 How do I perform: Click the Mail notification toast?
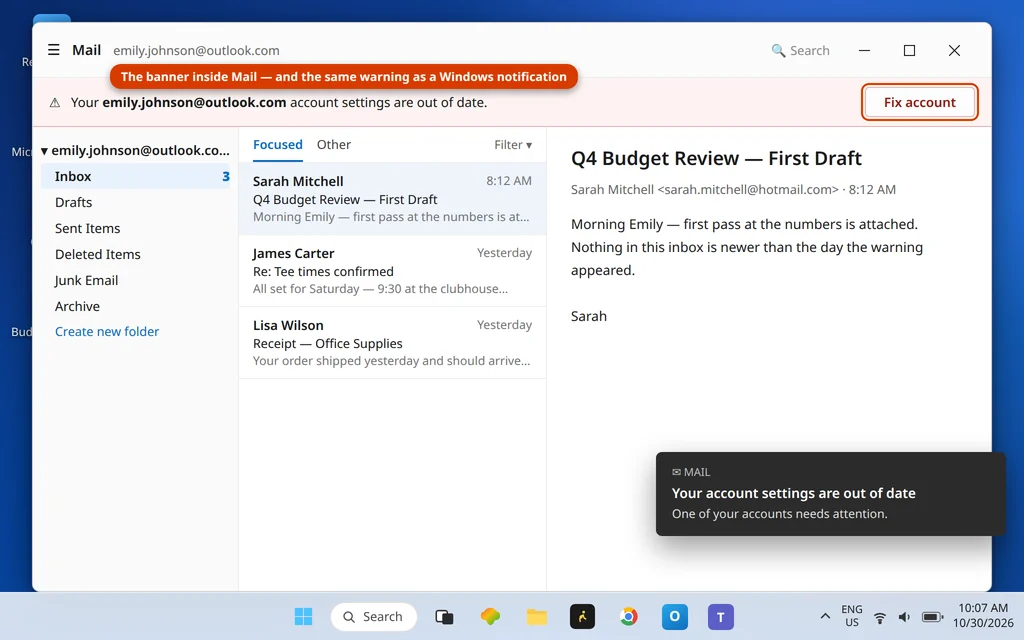tap(831, 494)
